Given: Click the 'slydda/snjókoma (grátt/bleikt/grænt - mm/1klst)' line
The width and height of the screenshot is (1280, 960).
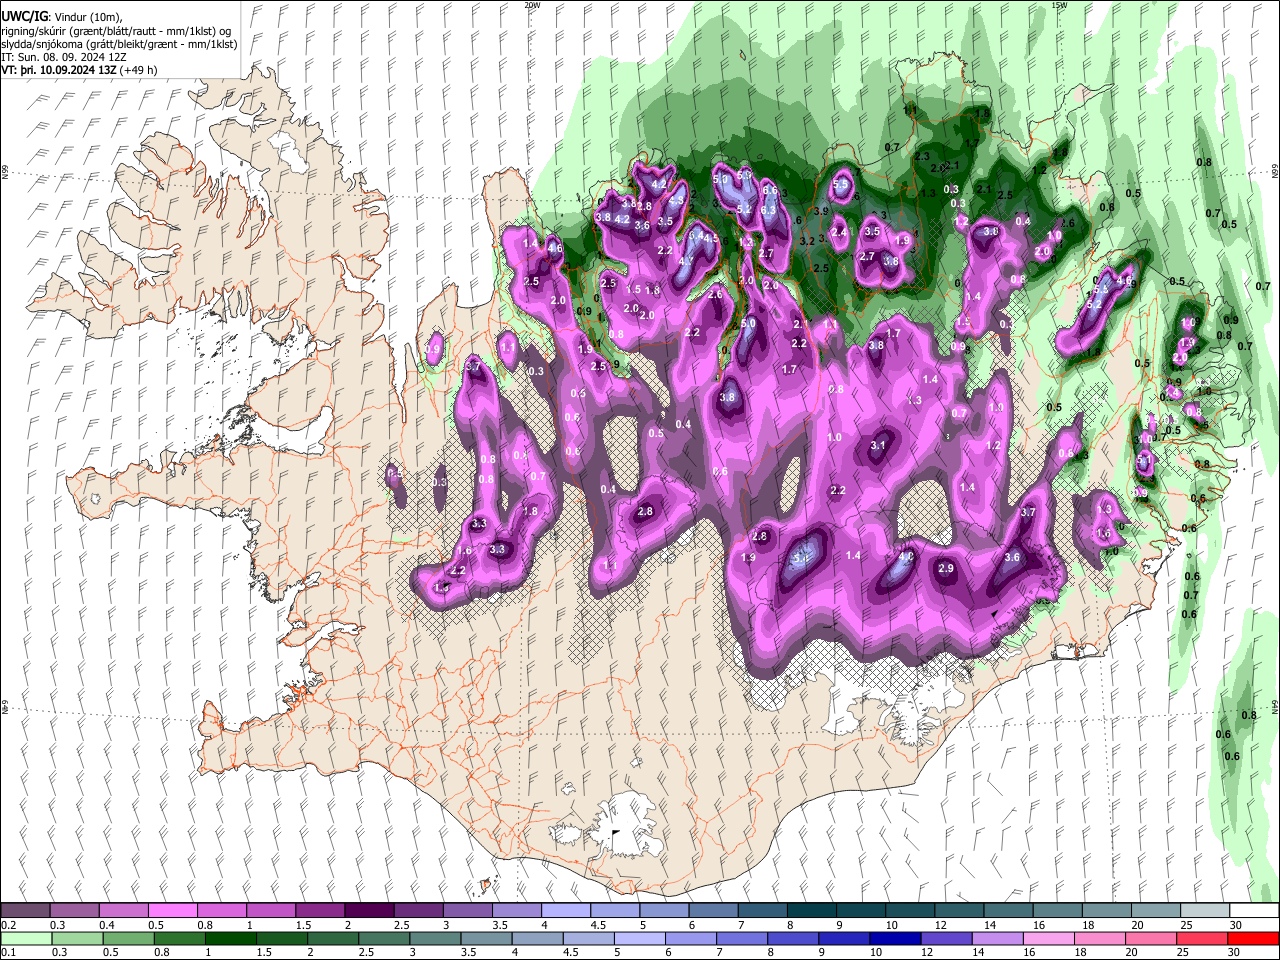Looking at the screenshot, I should pos(119,44).
